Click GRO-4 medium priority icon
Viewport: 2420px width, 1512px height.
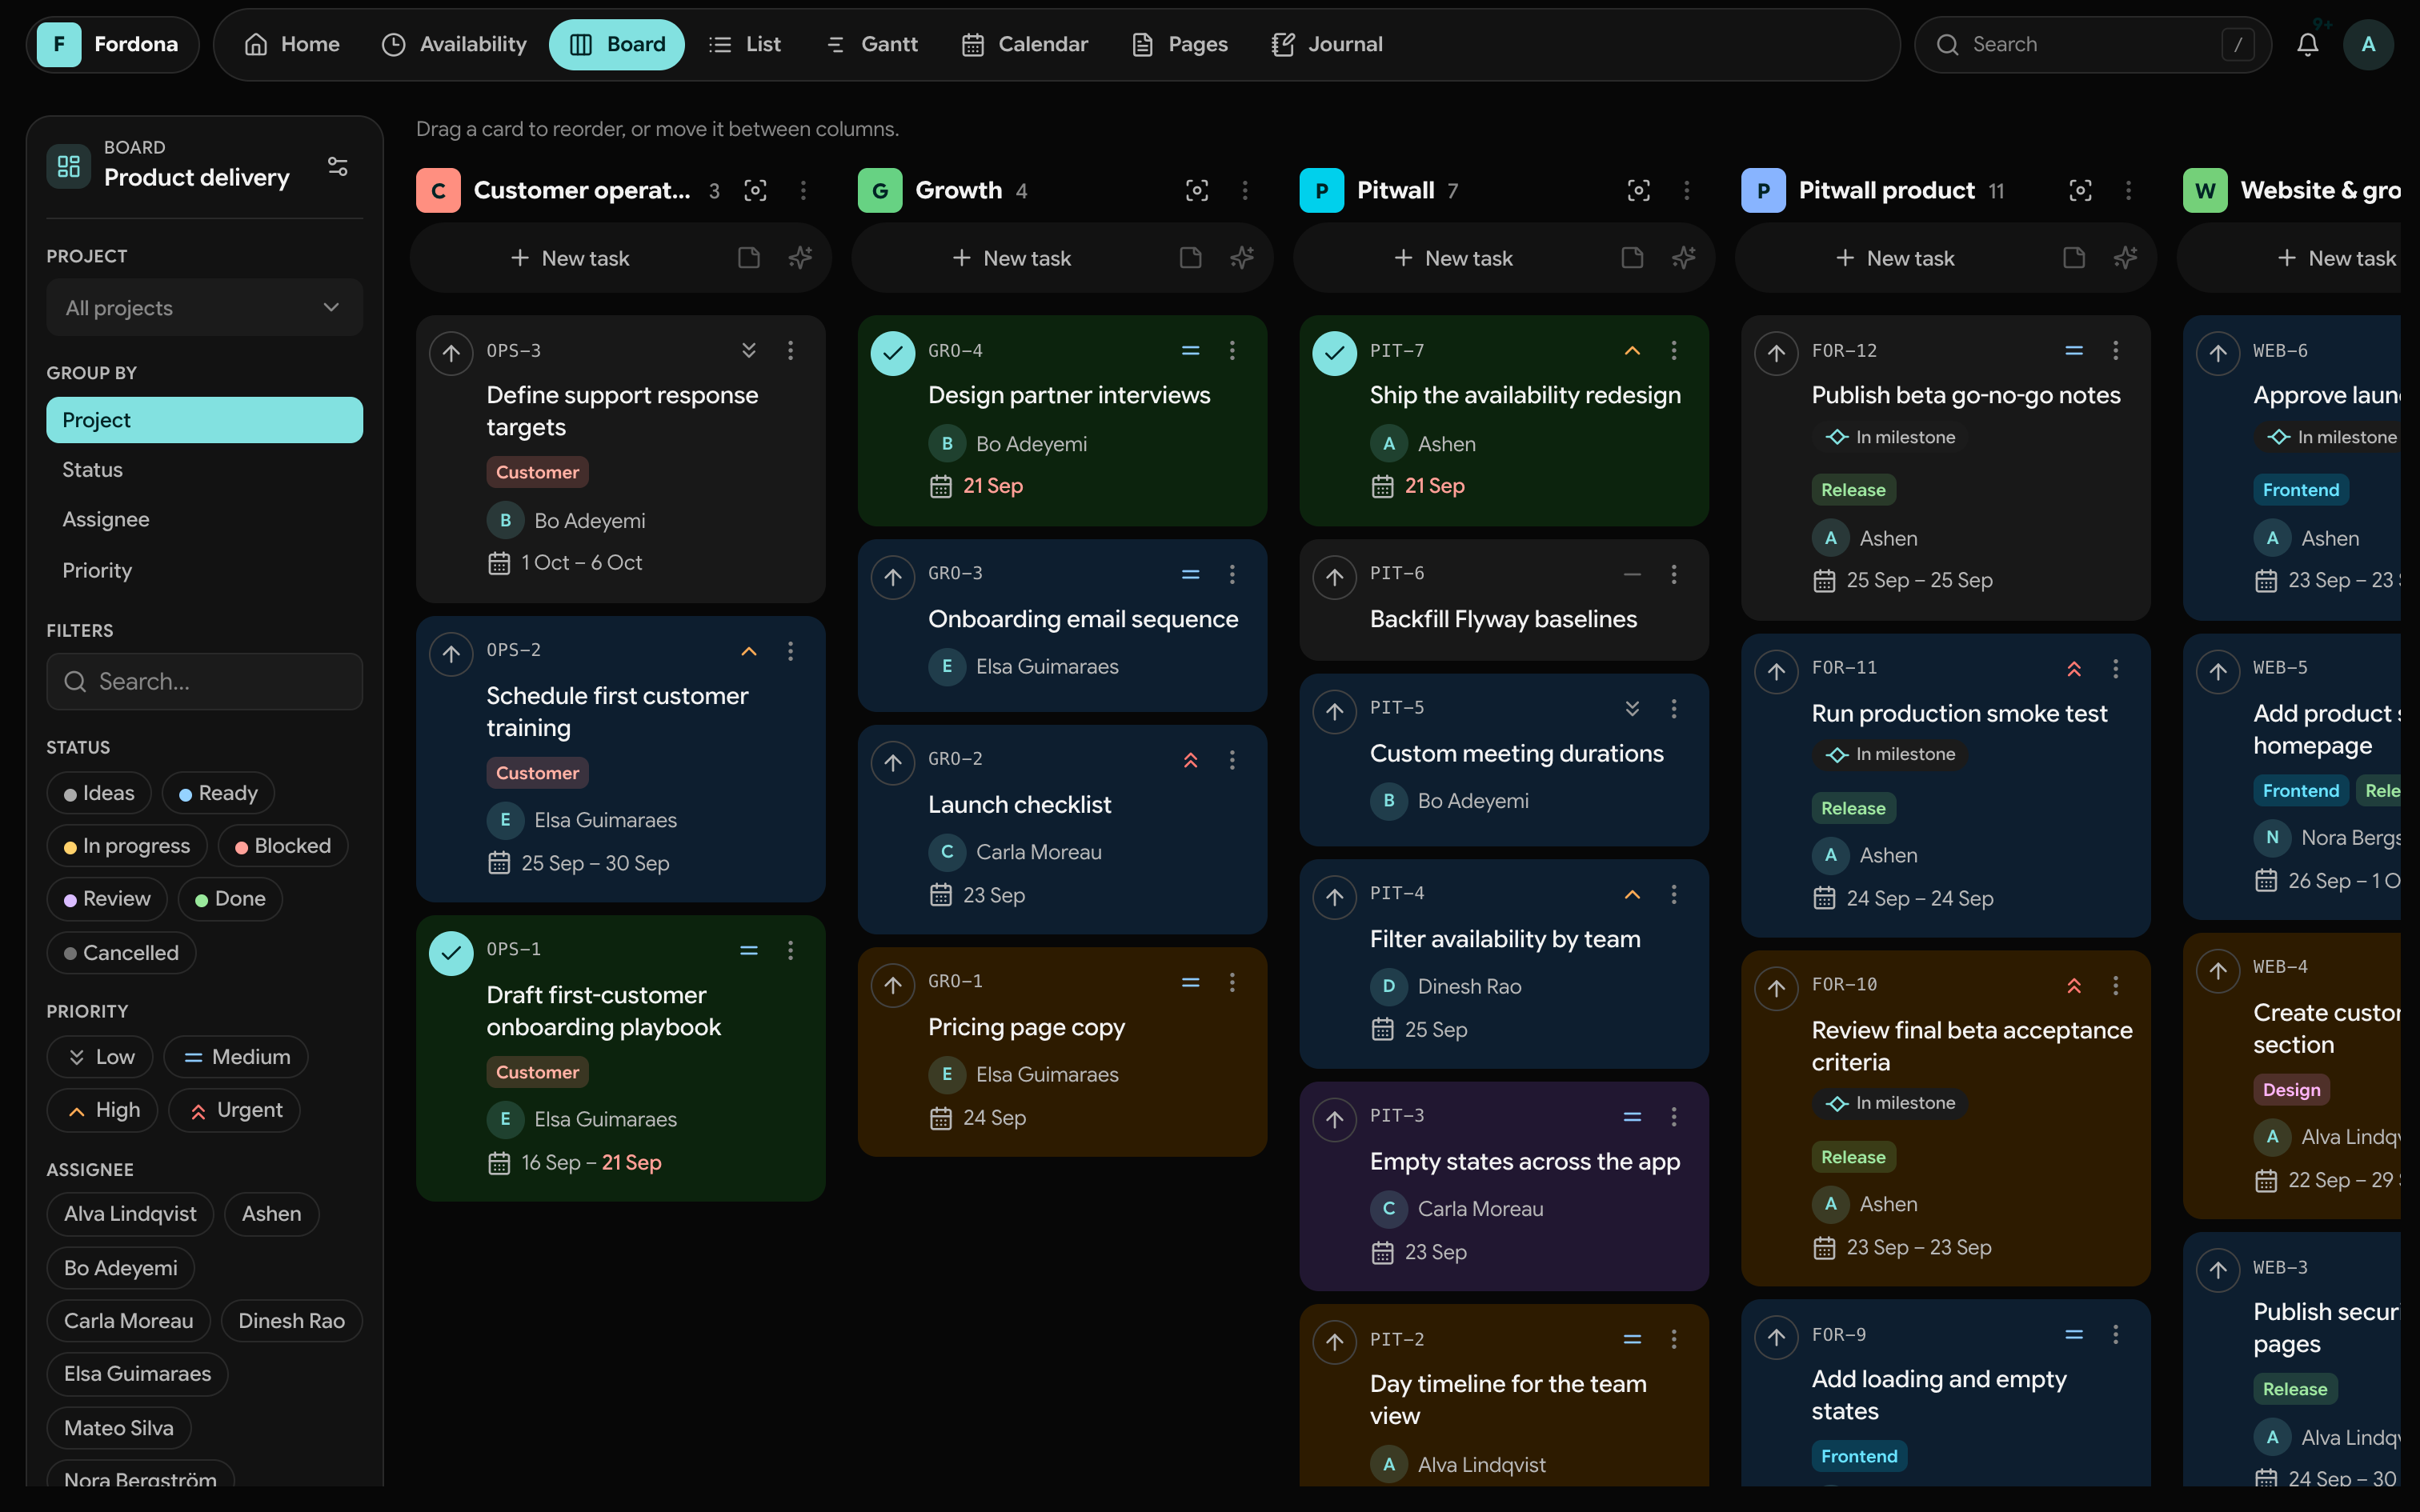pyautogui.click(x=1190, y=350)
